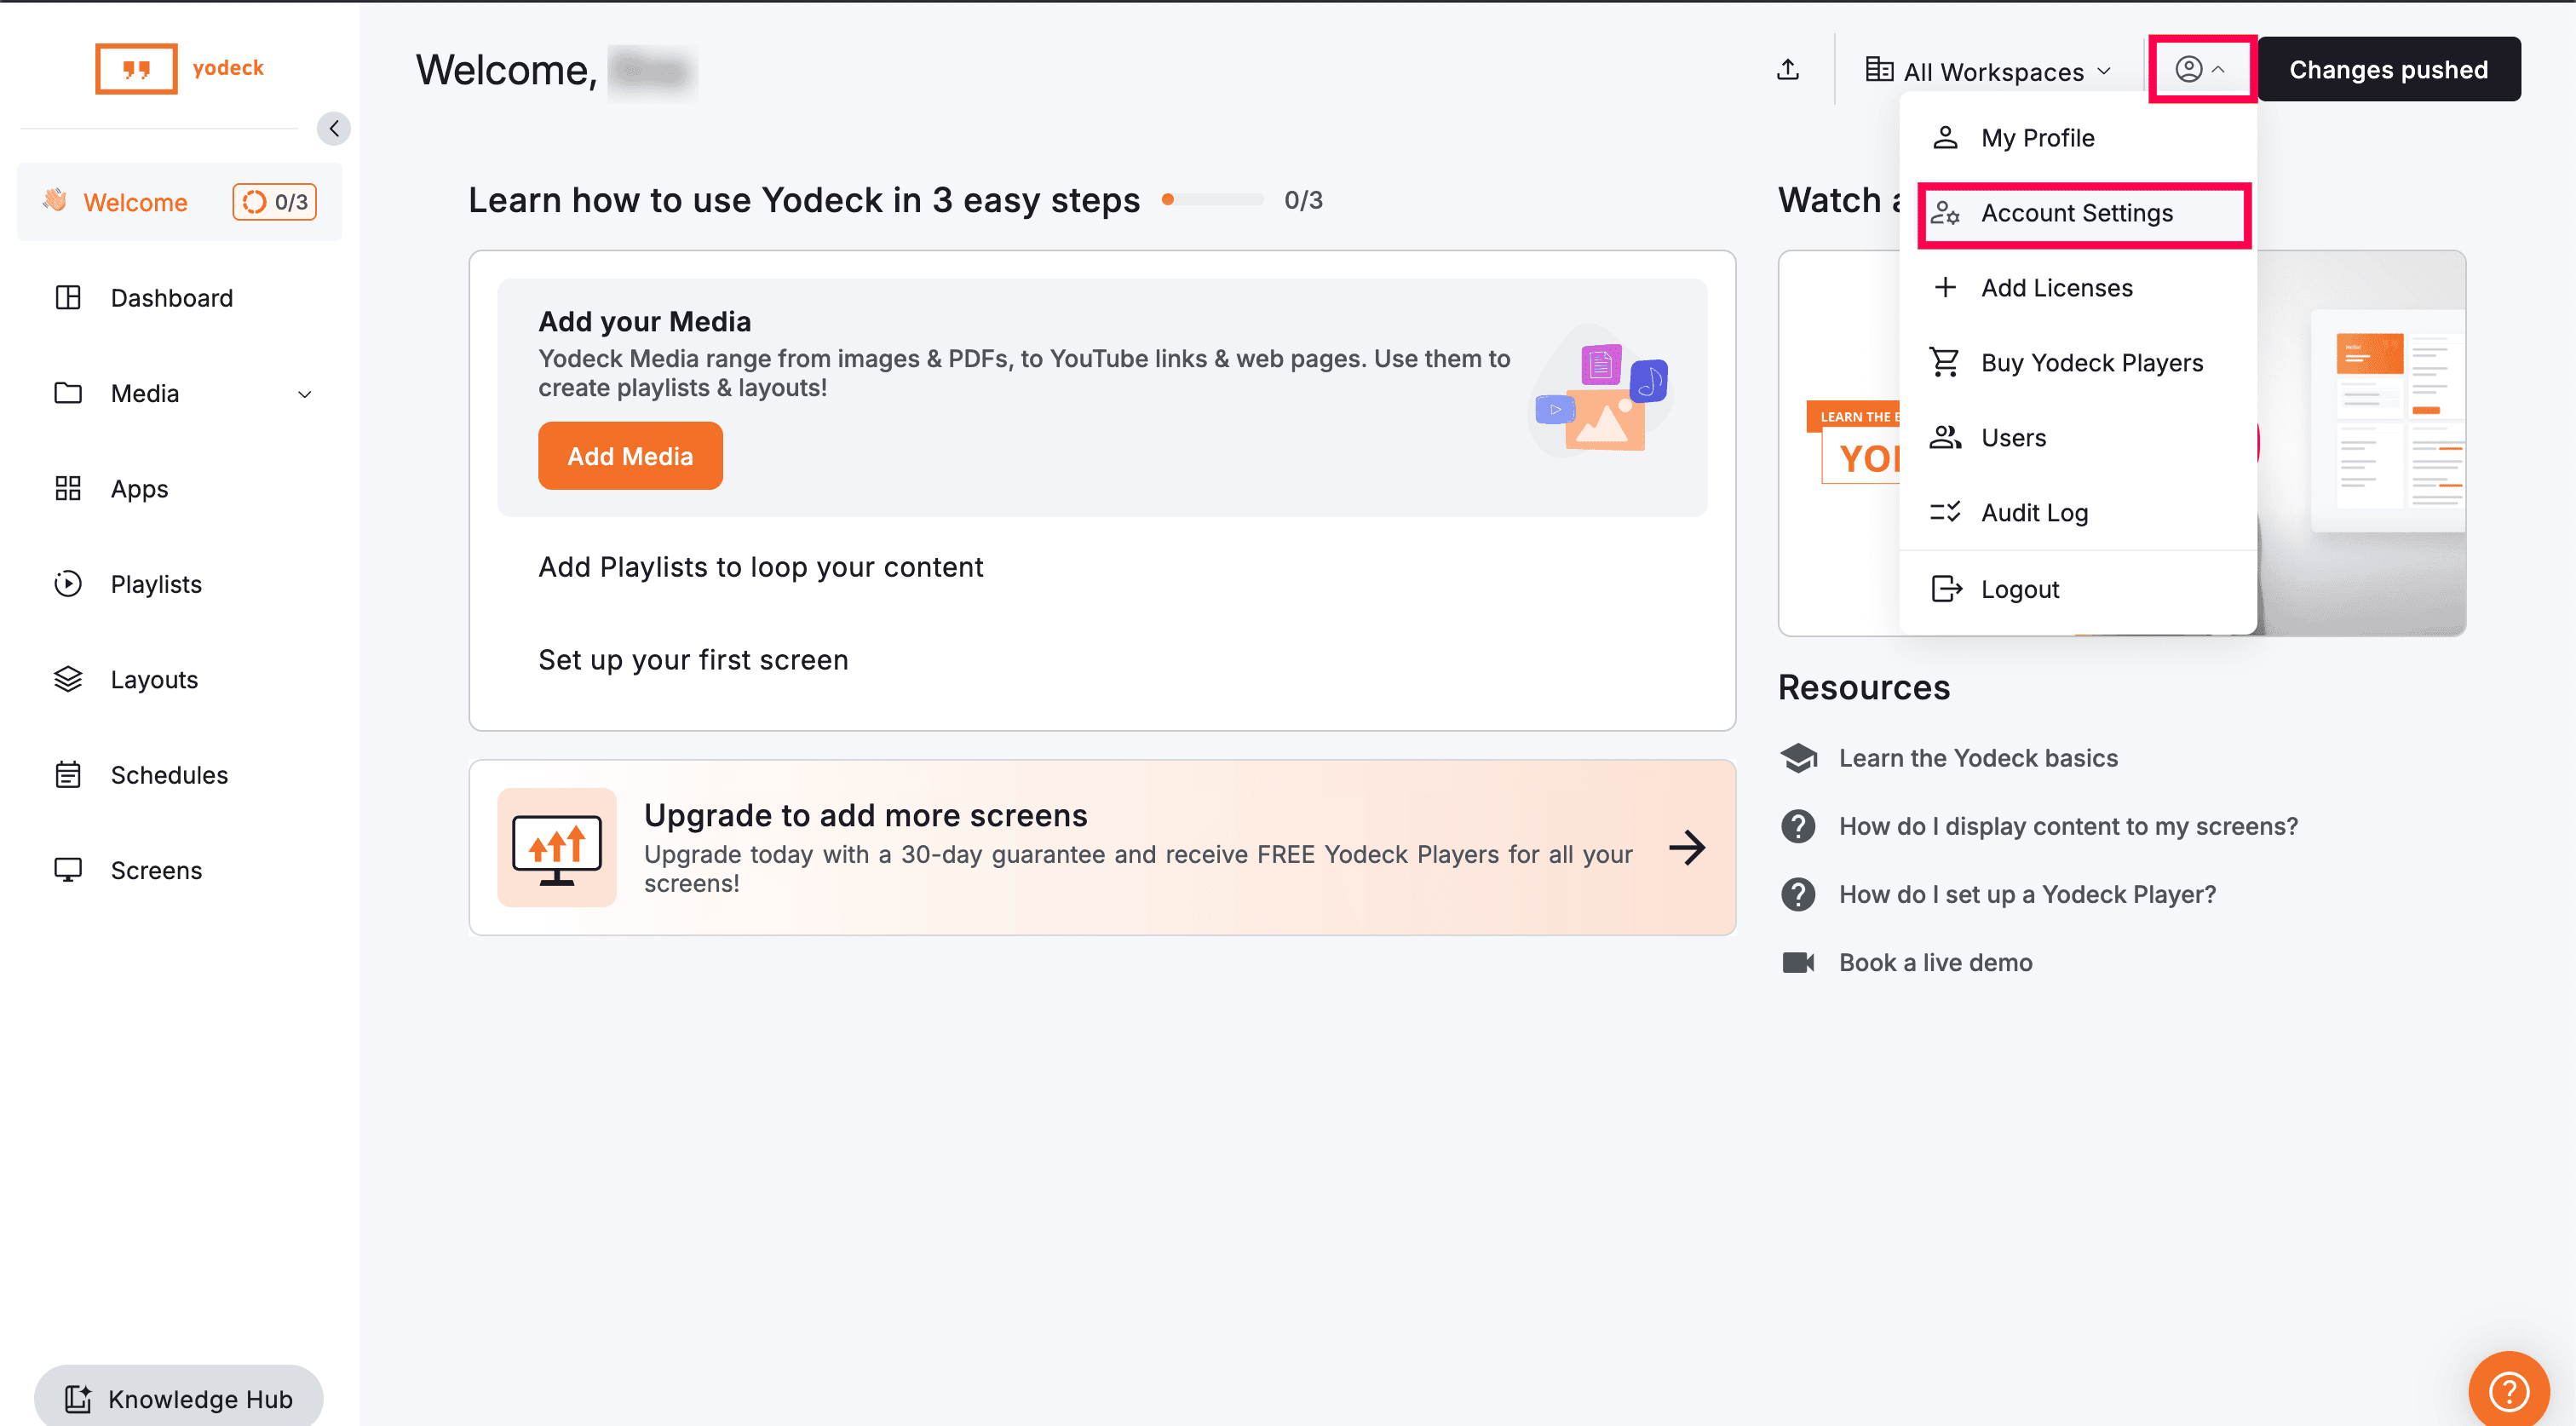2576x1426 pixels.
Task: Select Logout from the user menu
Action: point(2019,589)
